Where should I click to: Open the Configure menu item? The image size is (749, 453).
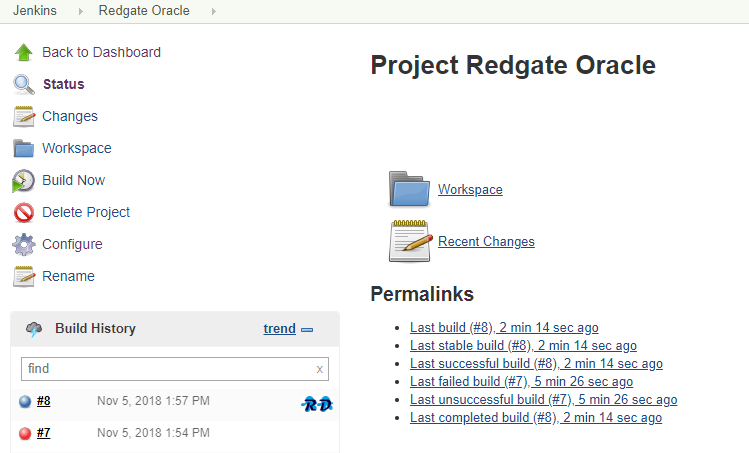point(72,244)
